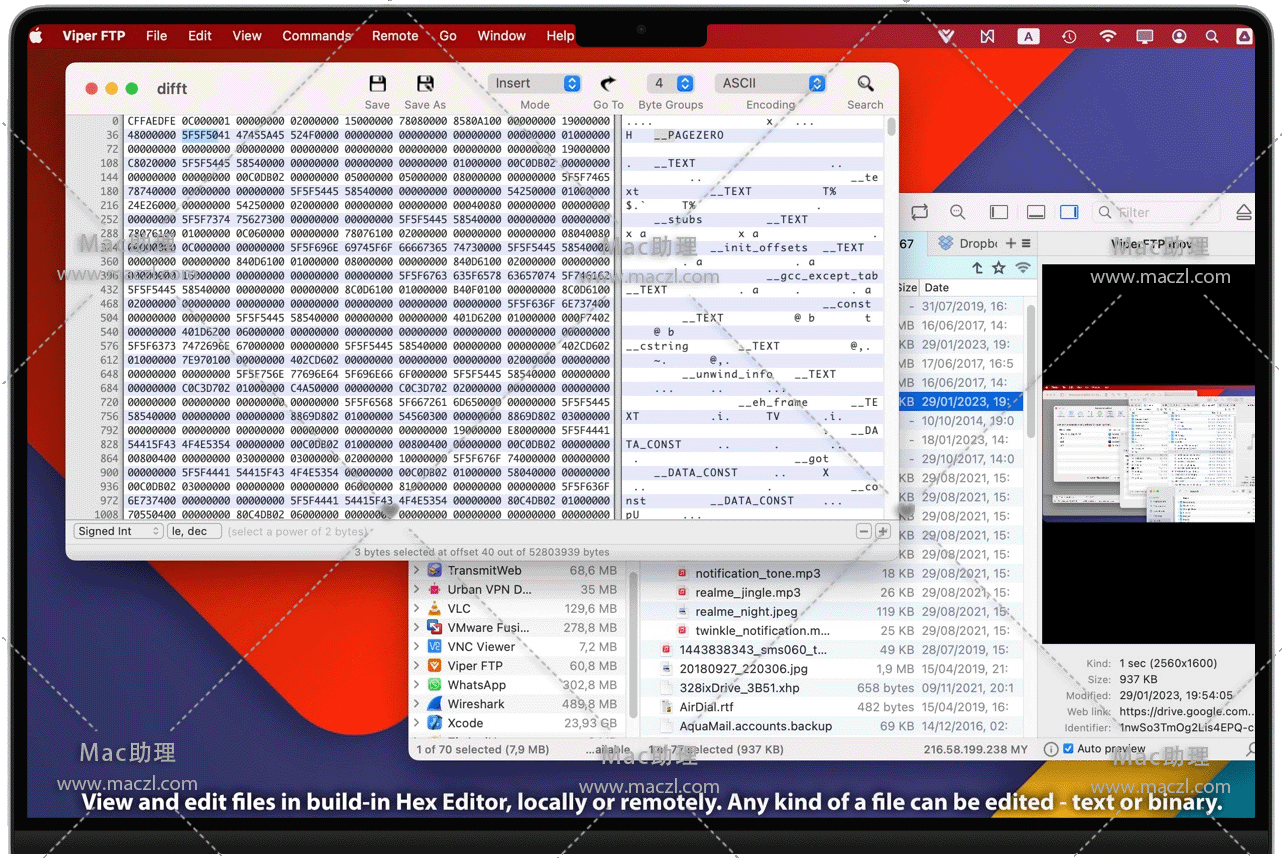Click the sync arrows icon in Viper FTP

coord(920,212)
